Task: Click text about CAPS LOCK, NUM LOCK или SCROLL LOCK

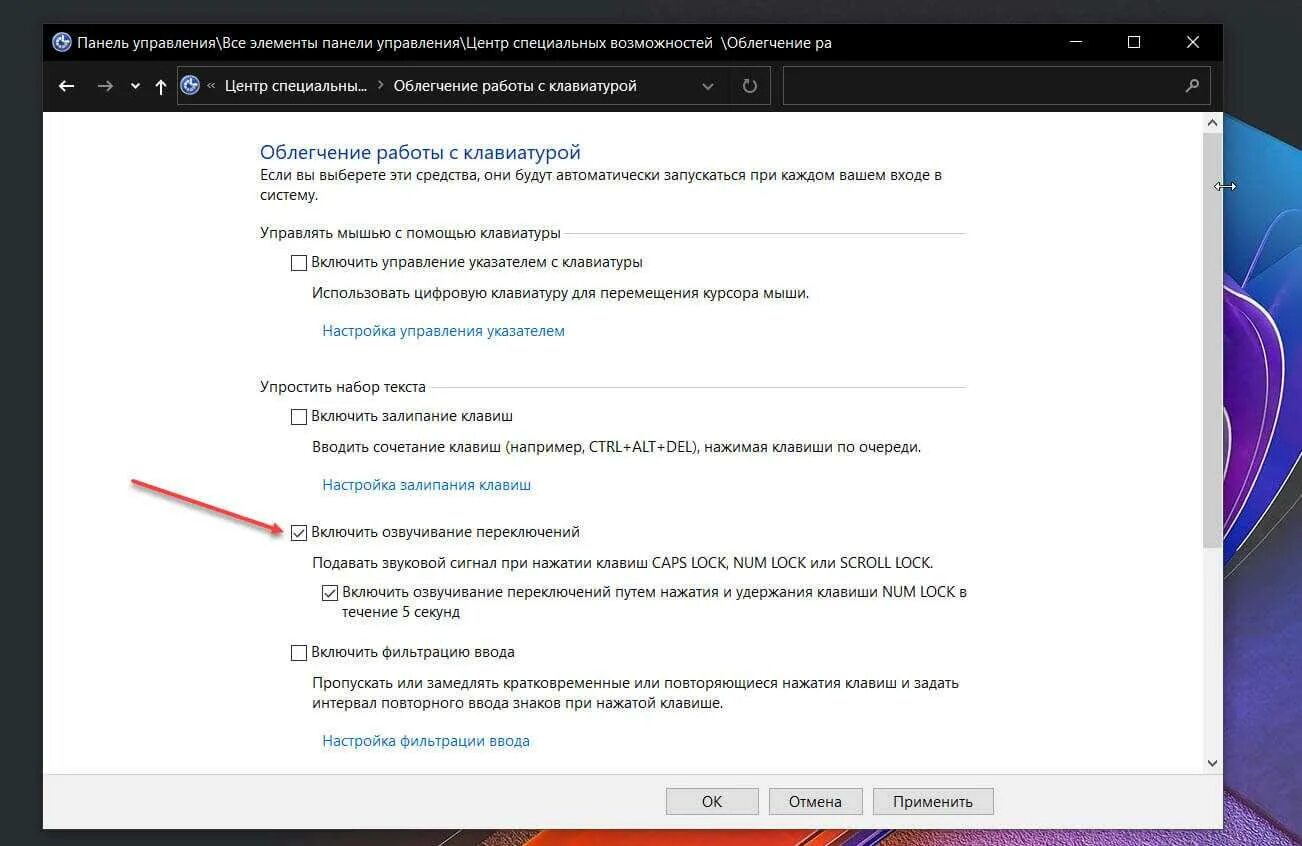Action: click(x=622, y=563)
